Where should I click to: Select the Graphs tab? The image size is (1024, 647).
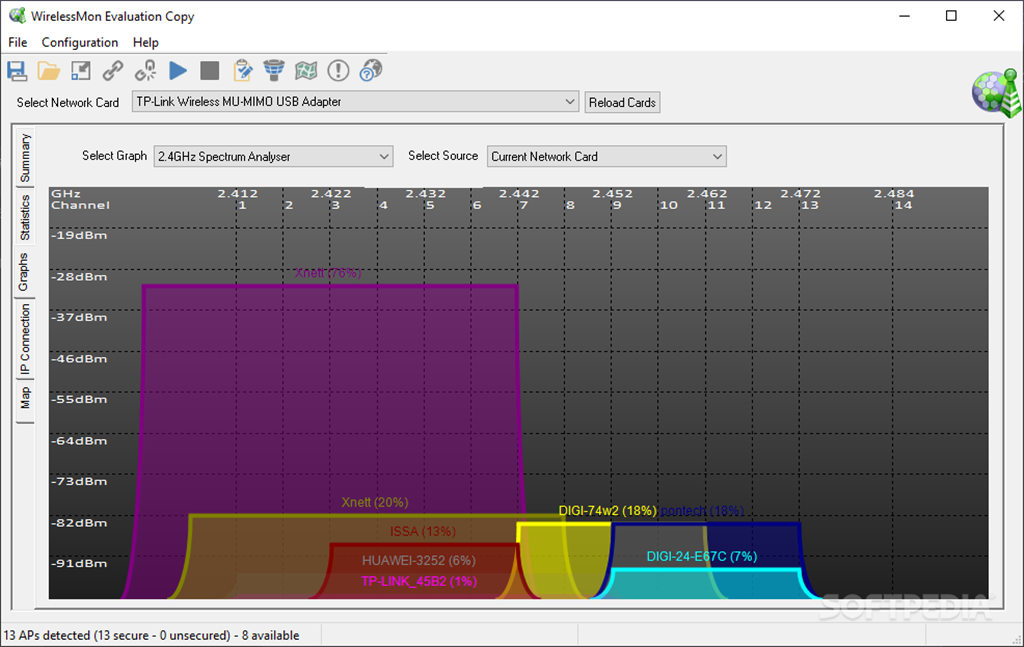point(24,272)
